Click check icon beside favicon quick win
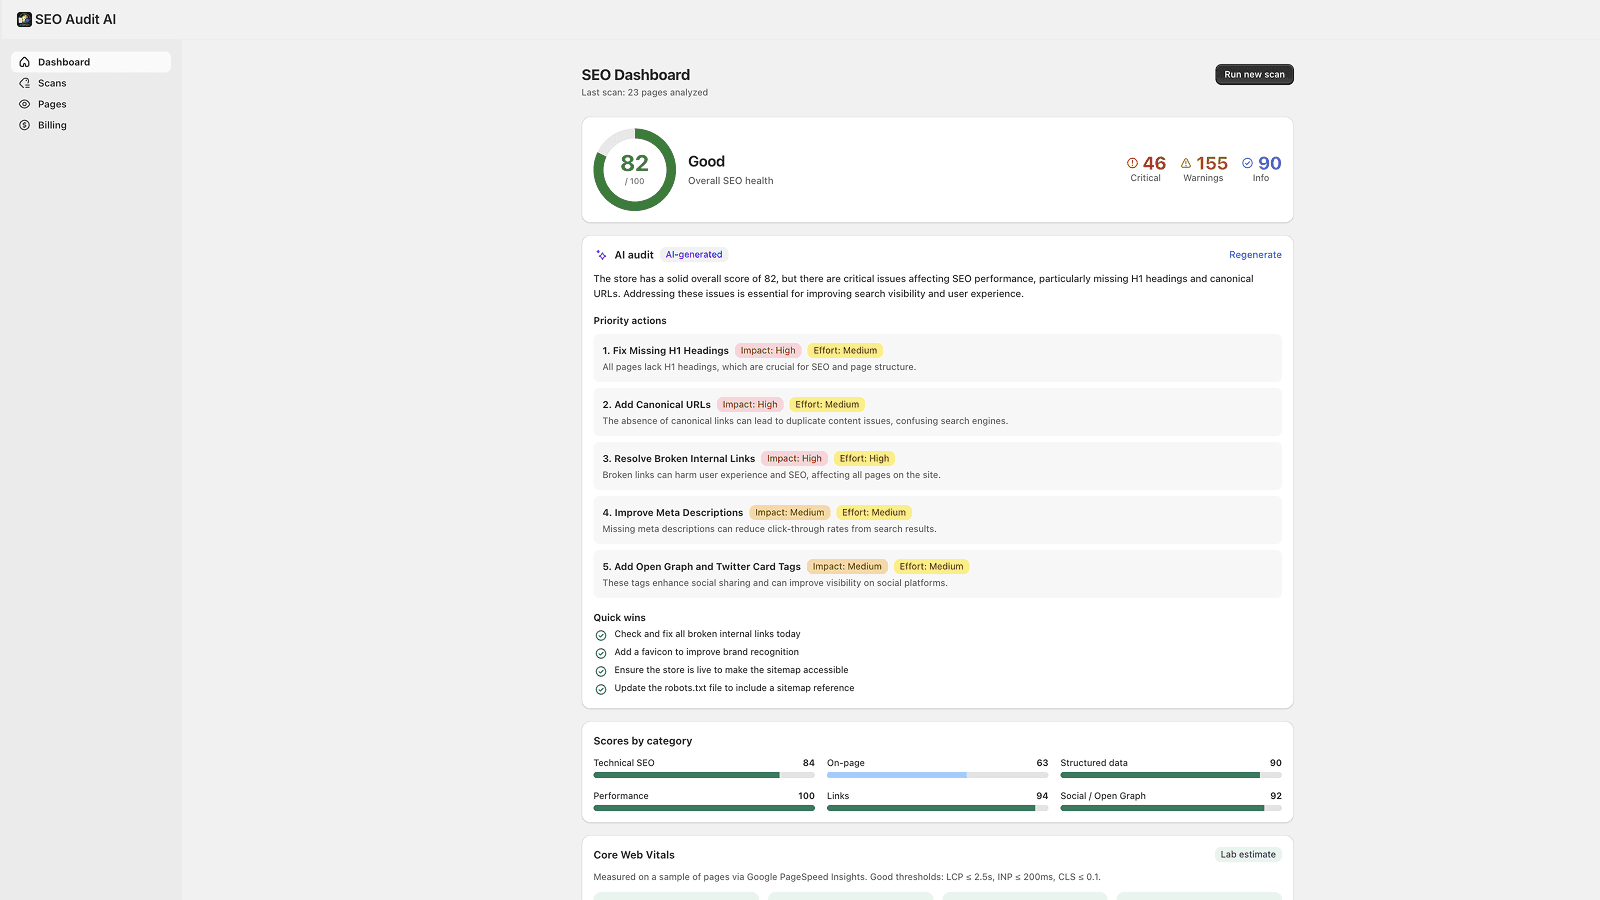1600x900 pixels. (601, 653)
